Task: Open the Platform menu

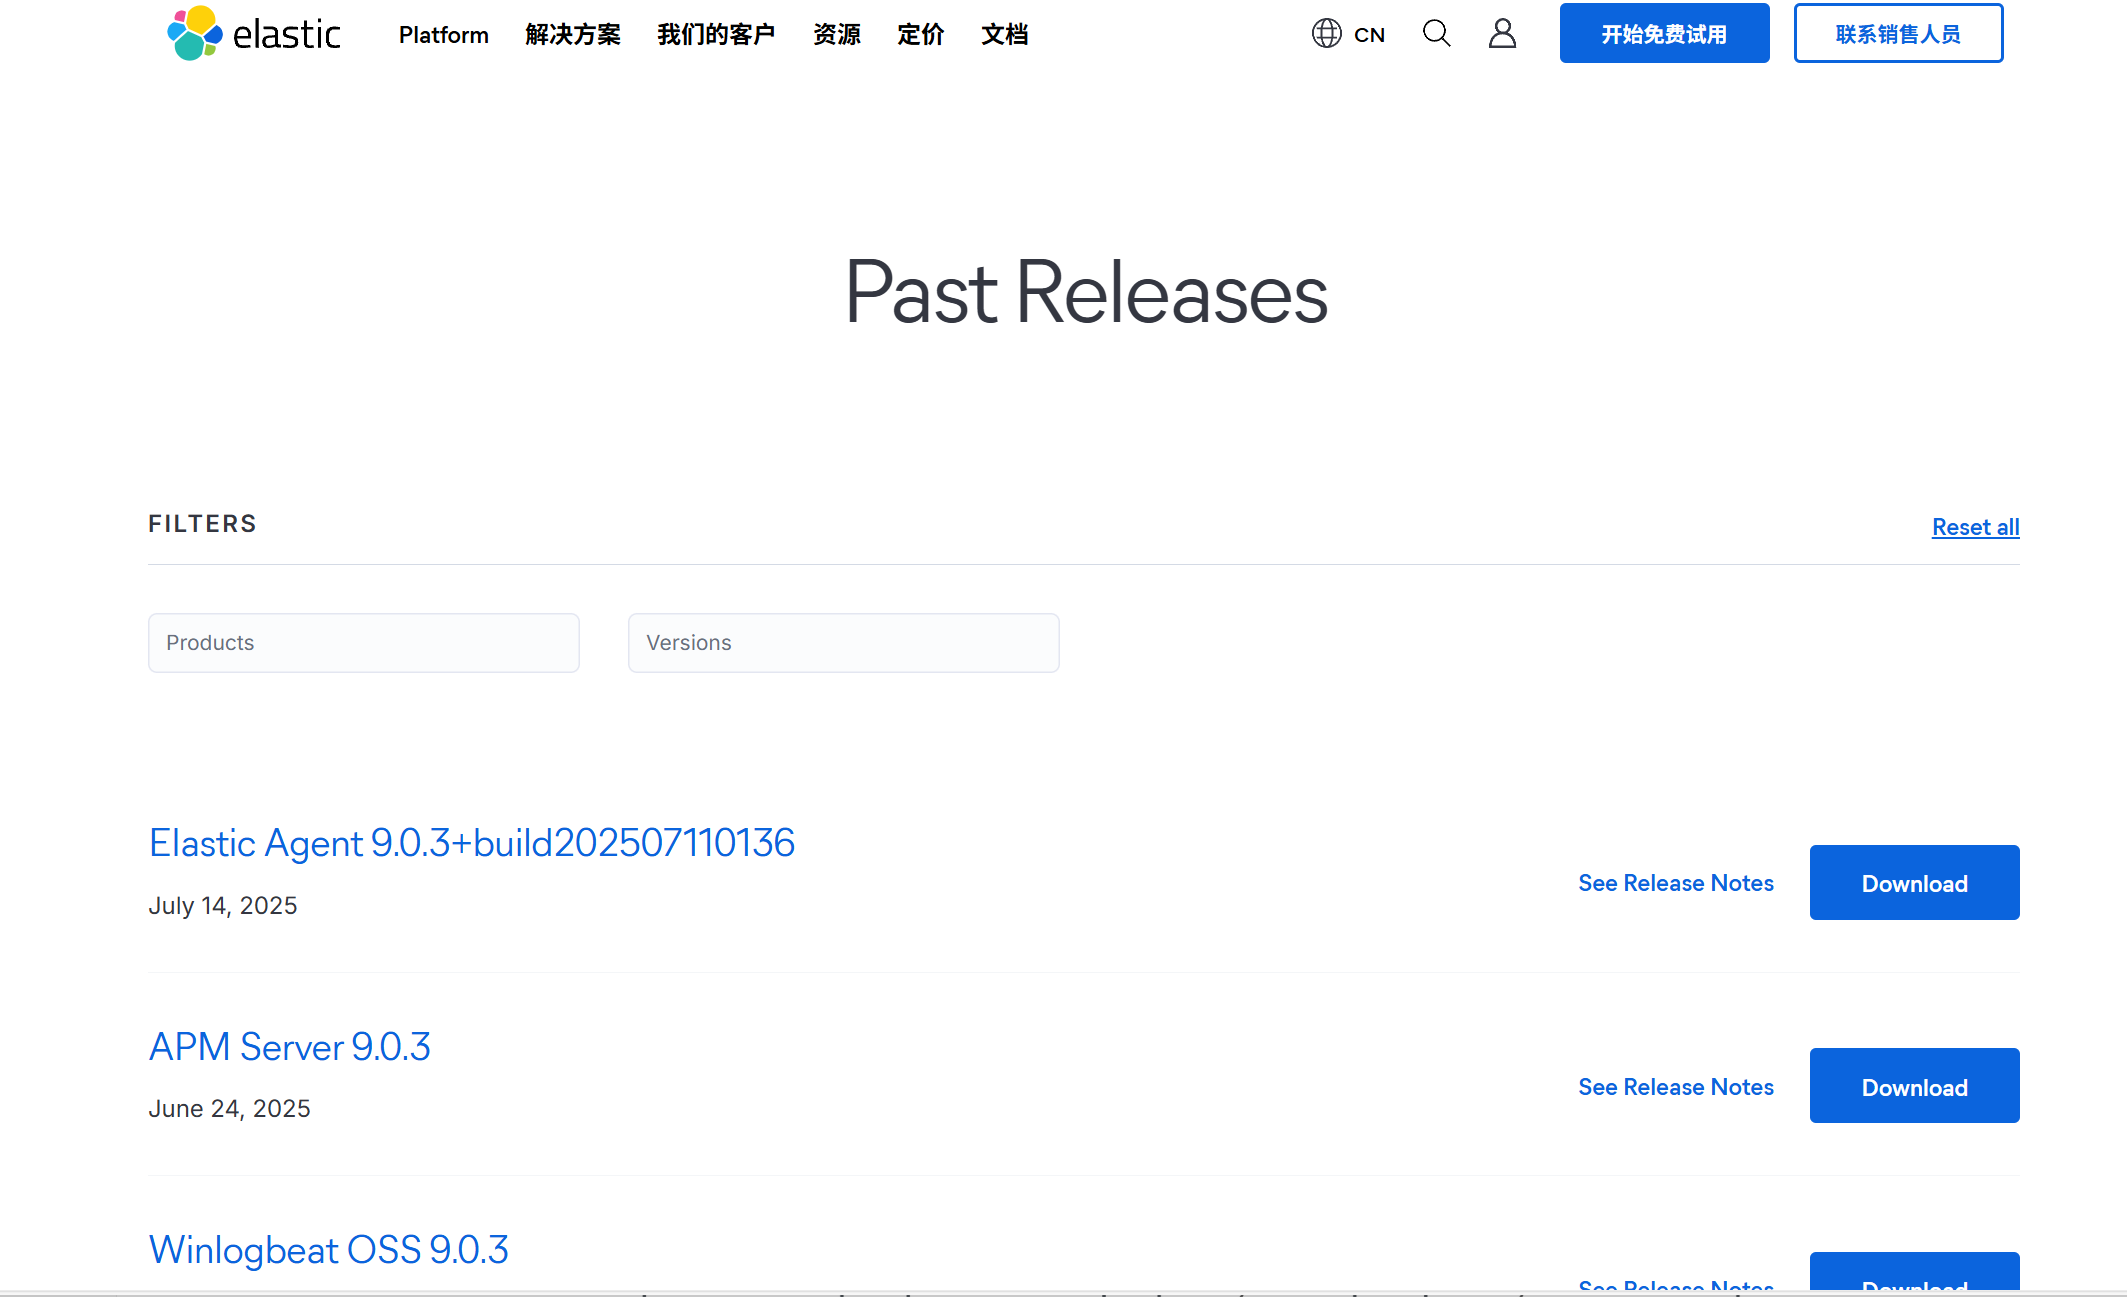Action: [x=444, y=35]
